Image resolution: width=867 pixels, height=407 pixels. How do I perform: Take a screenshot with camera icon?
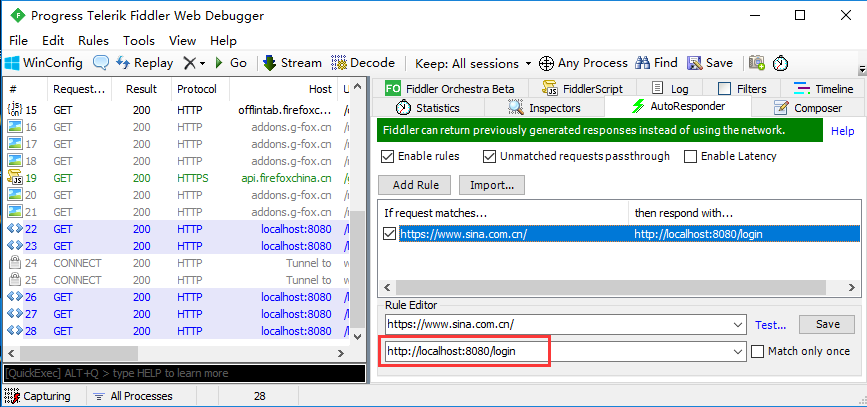click(757, 63)
